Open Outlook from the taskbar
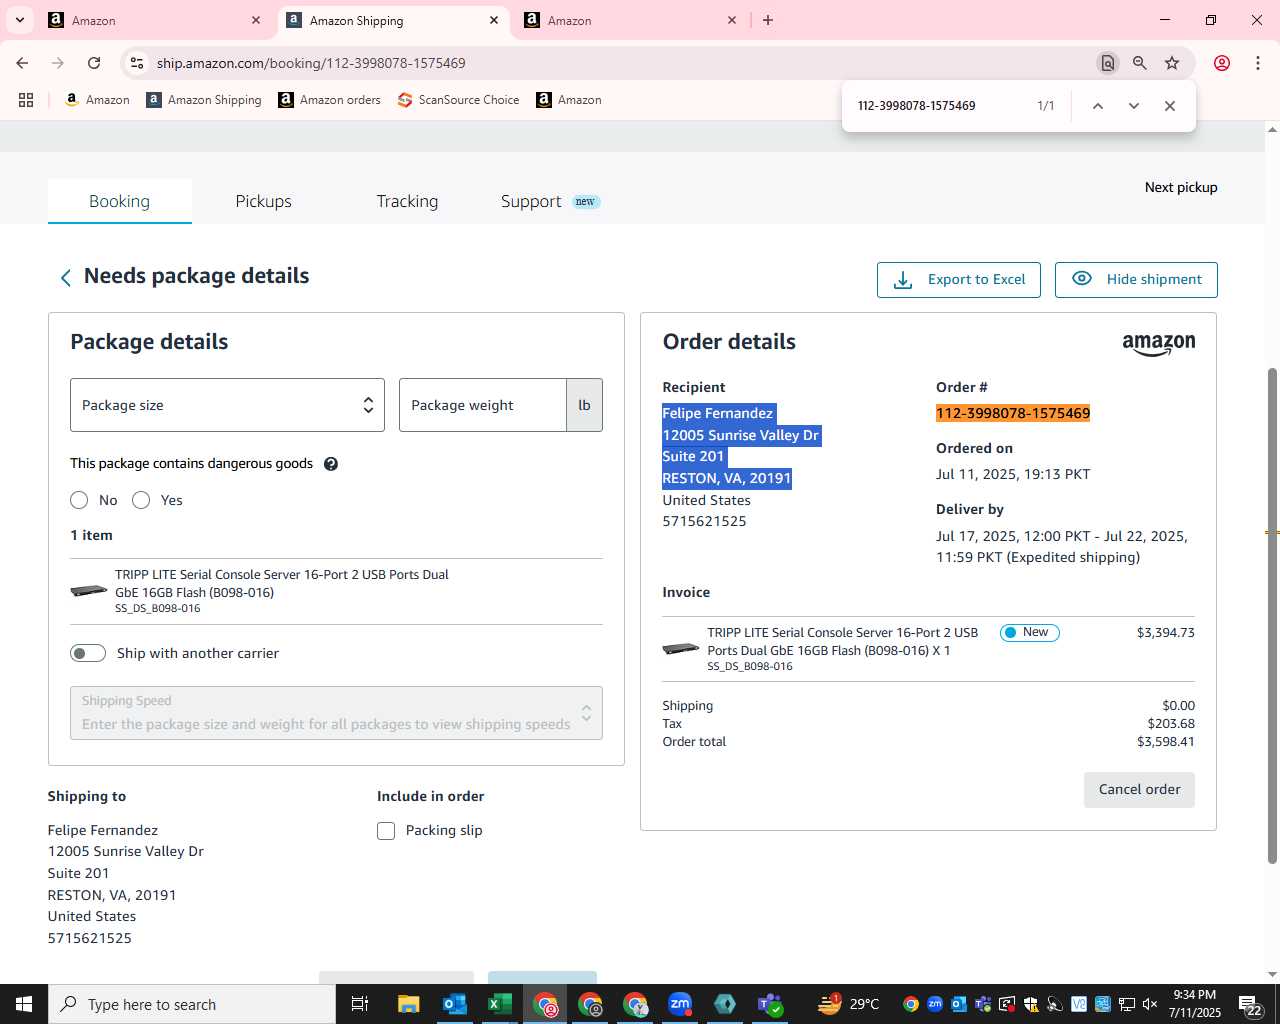The width and height of the screenshot is (1280, 1024). coord(454,1004)
